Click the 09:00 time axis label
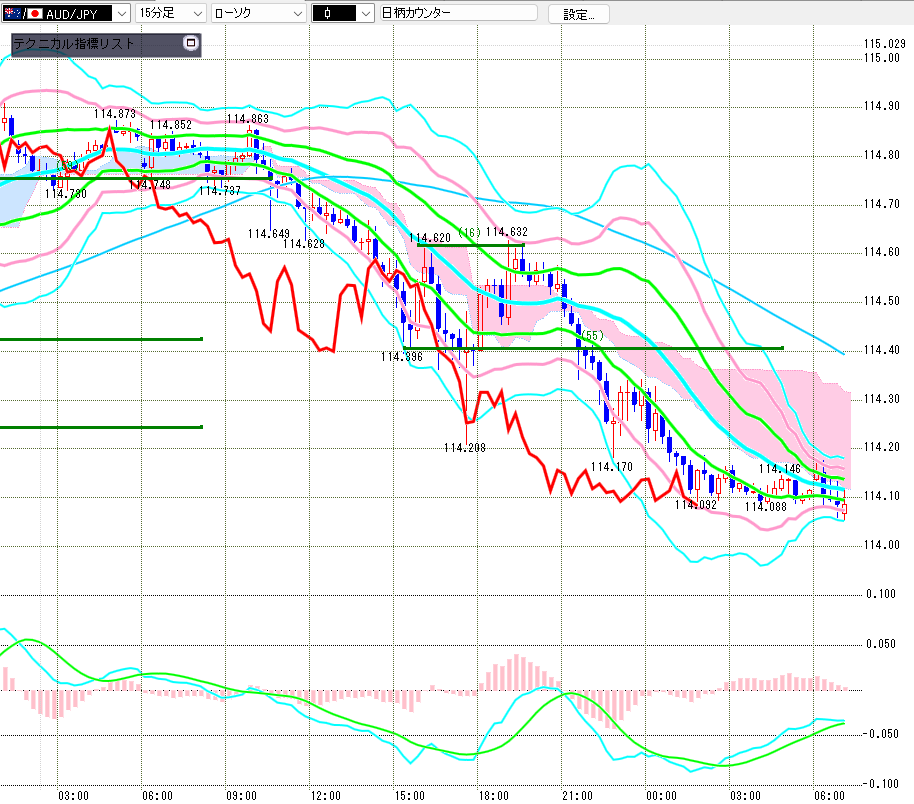This screenshot has height=804, width=914. point(241,796)
